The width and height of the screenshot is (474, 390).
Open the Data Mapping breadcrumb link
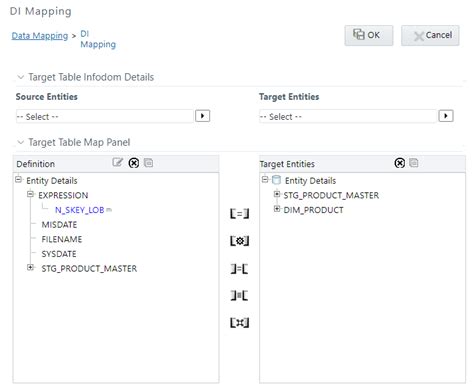40,36
